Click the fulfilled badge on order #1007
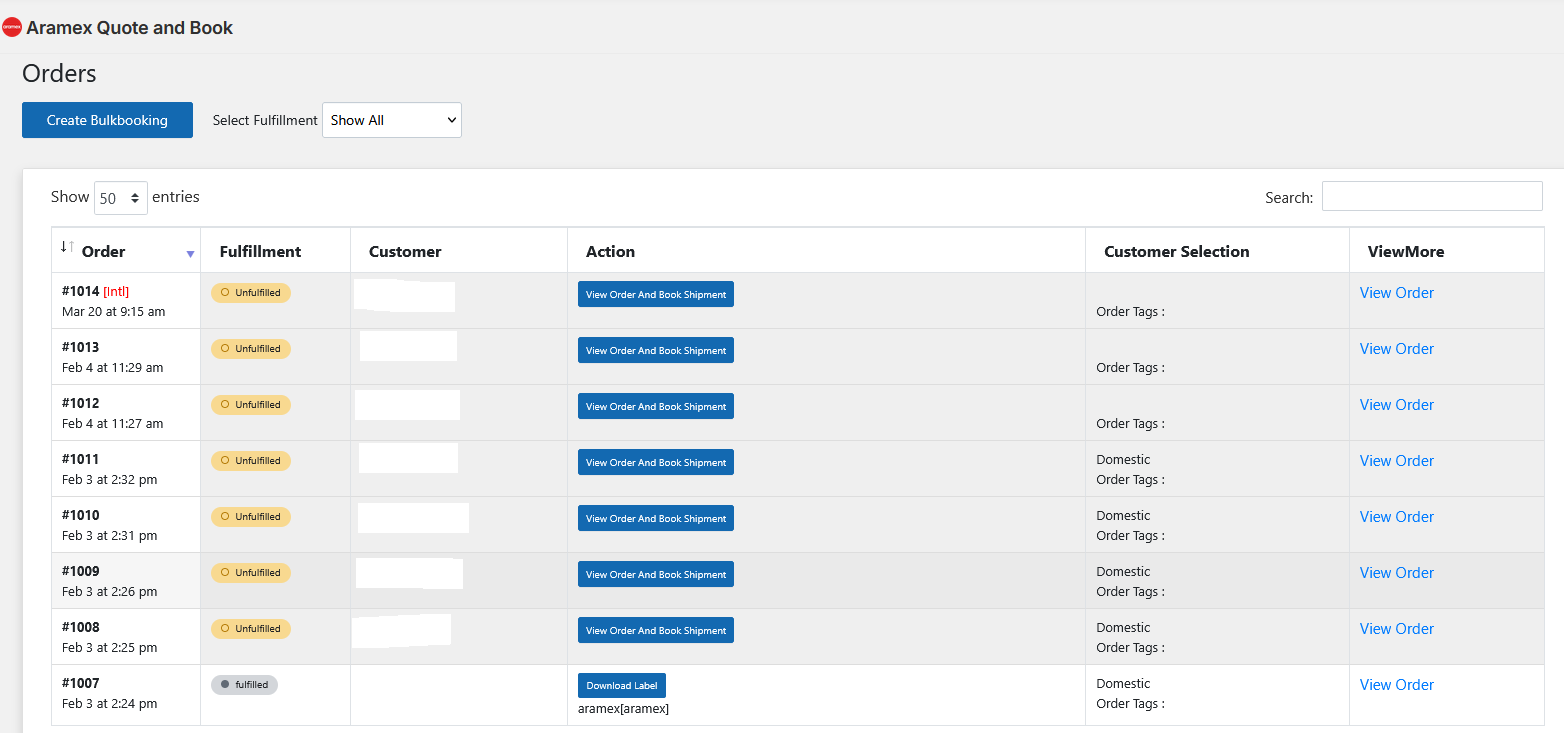The image size is (1564, 733). coord(244,685)
